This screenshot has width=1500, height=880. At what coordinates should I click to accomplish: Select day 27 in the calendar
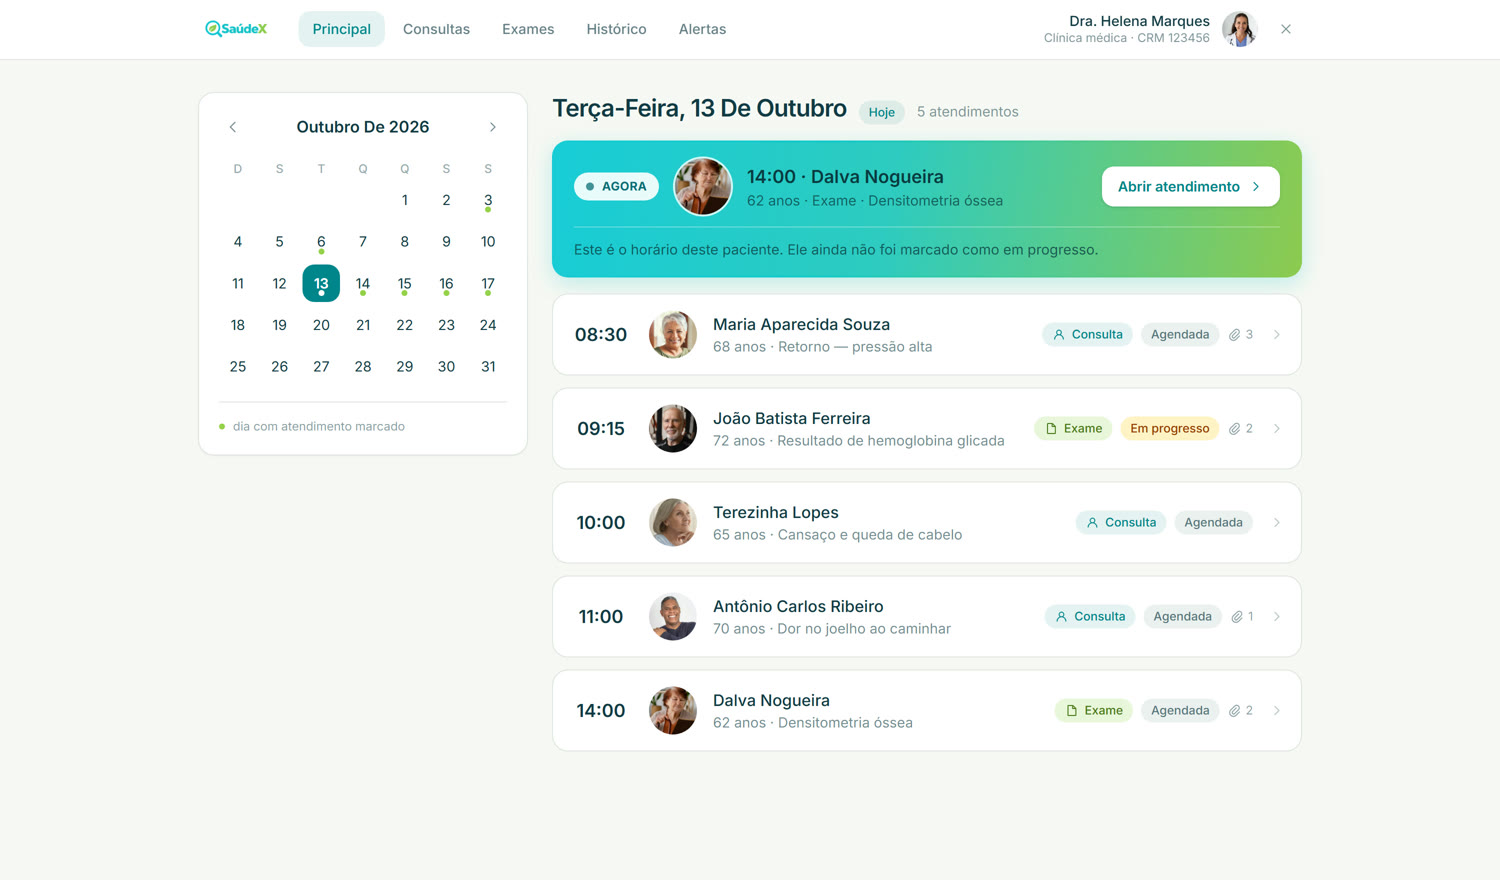pos(321,367)
